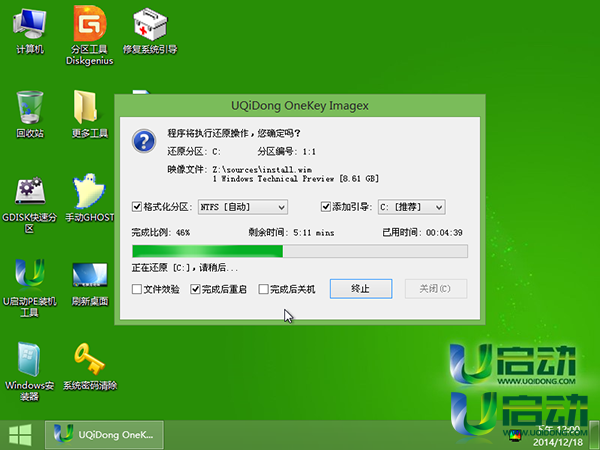Click the green restore progress bar
This screenshot has height=450, width=600.
pos(300,251)
